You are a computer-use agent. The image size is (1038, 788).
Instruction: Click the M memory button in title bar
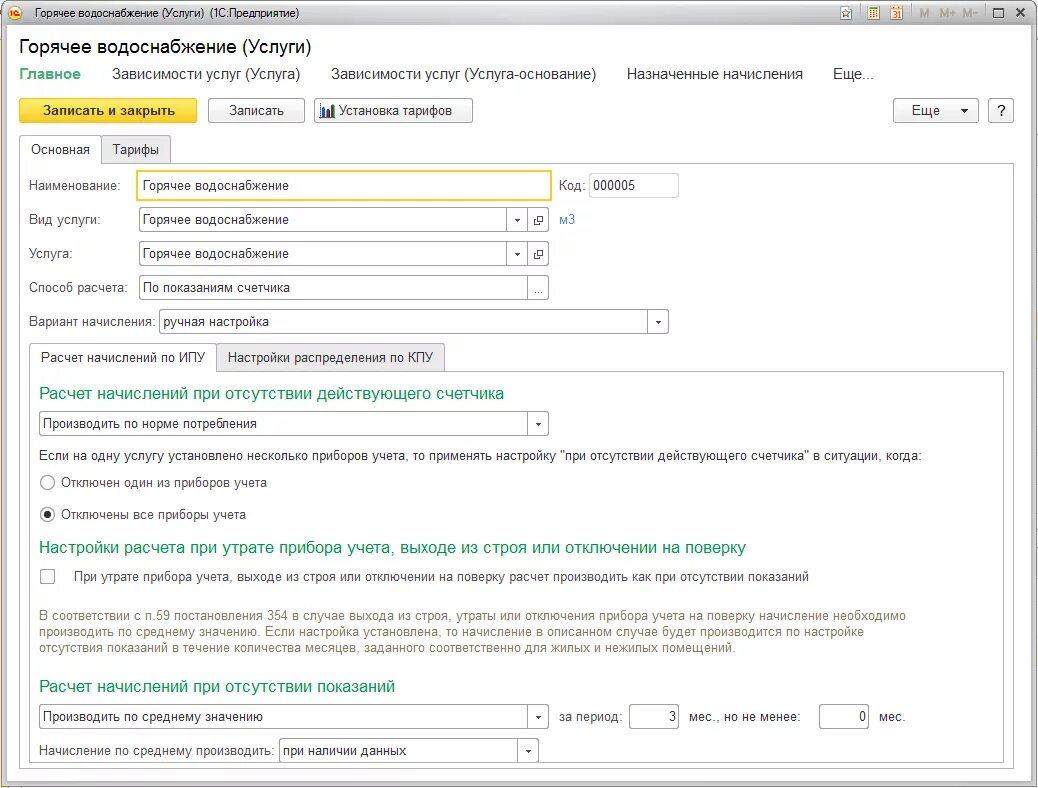point(924,13)
